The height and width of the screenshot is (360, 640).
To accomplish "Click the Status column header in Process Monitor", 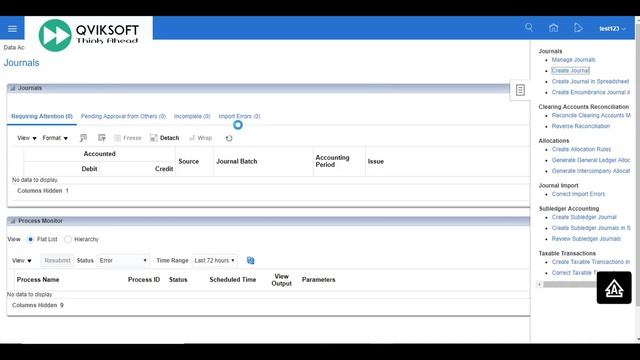I will [x=178, y=280].
